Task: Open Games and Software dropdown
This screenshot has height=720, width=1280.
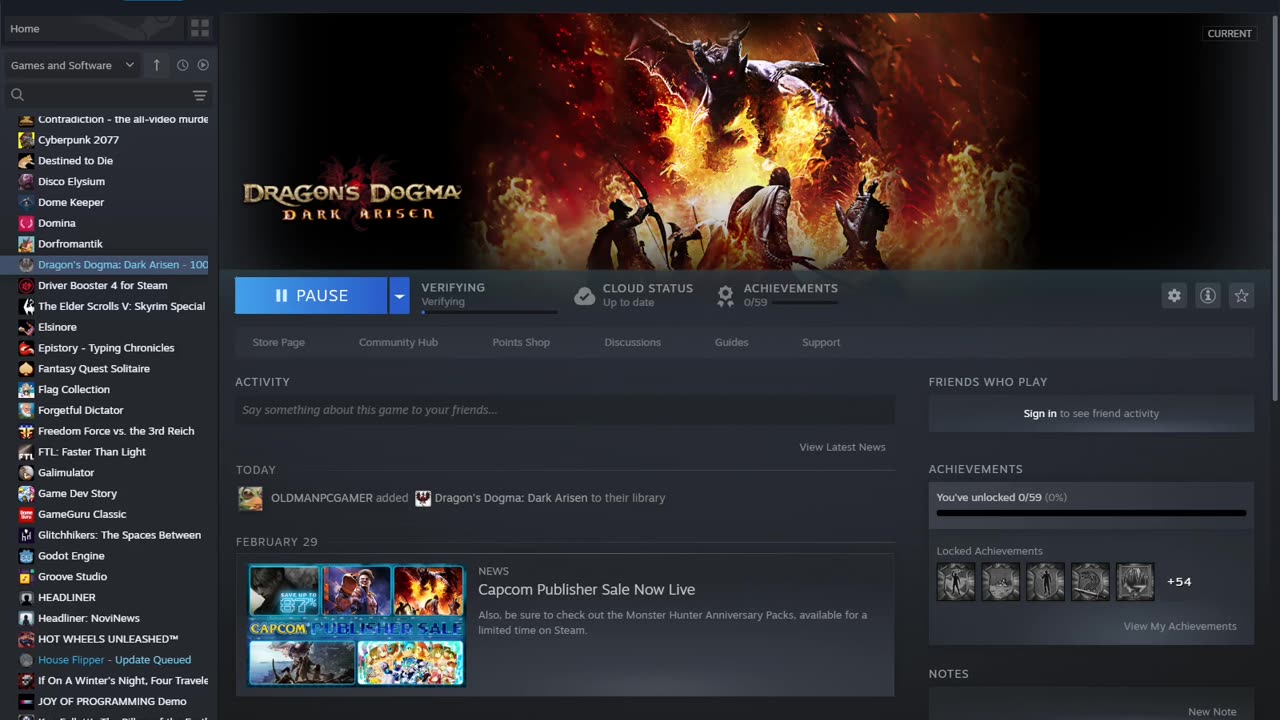Action: (72, 65)
